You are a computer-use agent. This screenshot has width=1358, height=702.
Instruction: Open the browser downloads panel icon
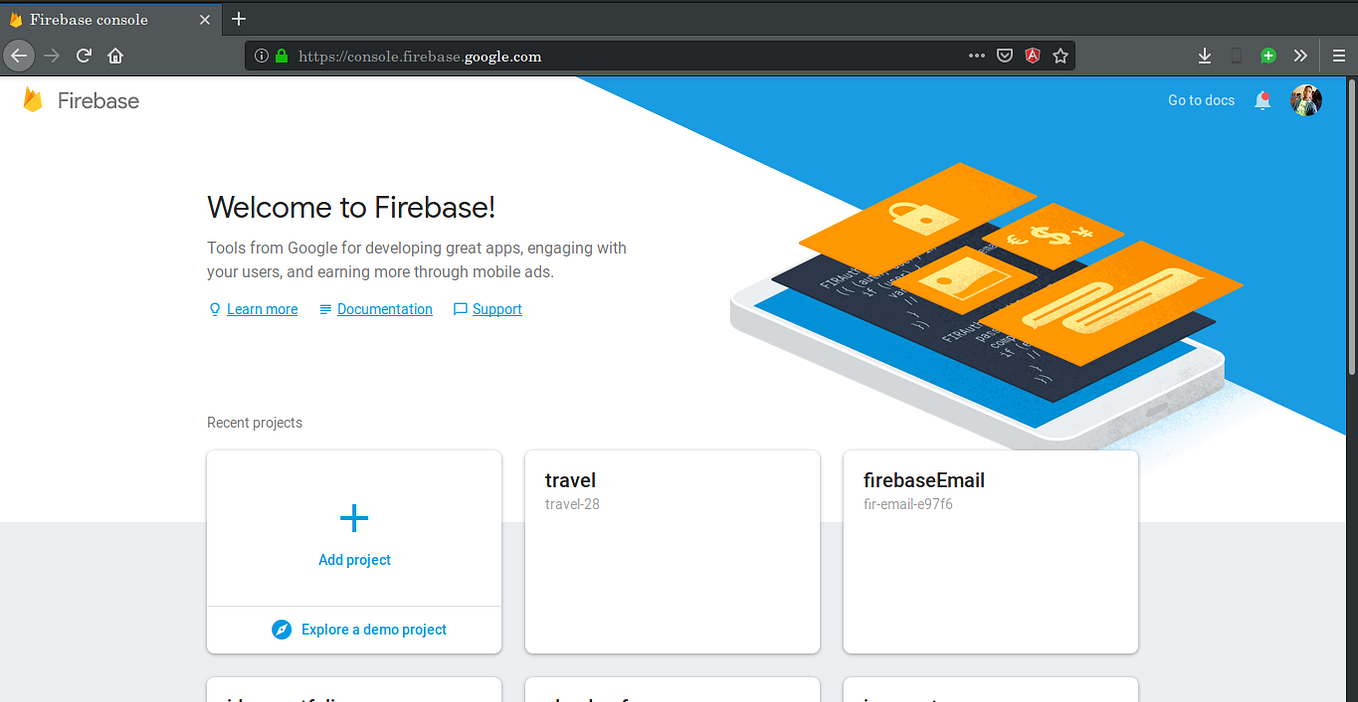click(x=1205, y=55)
